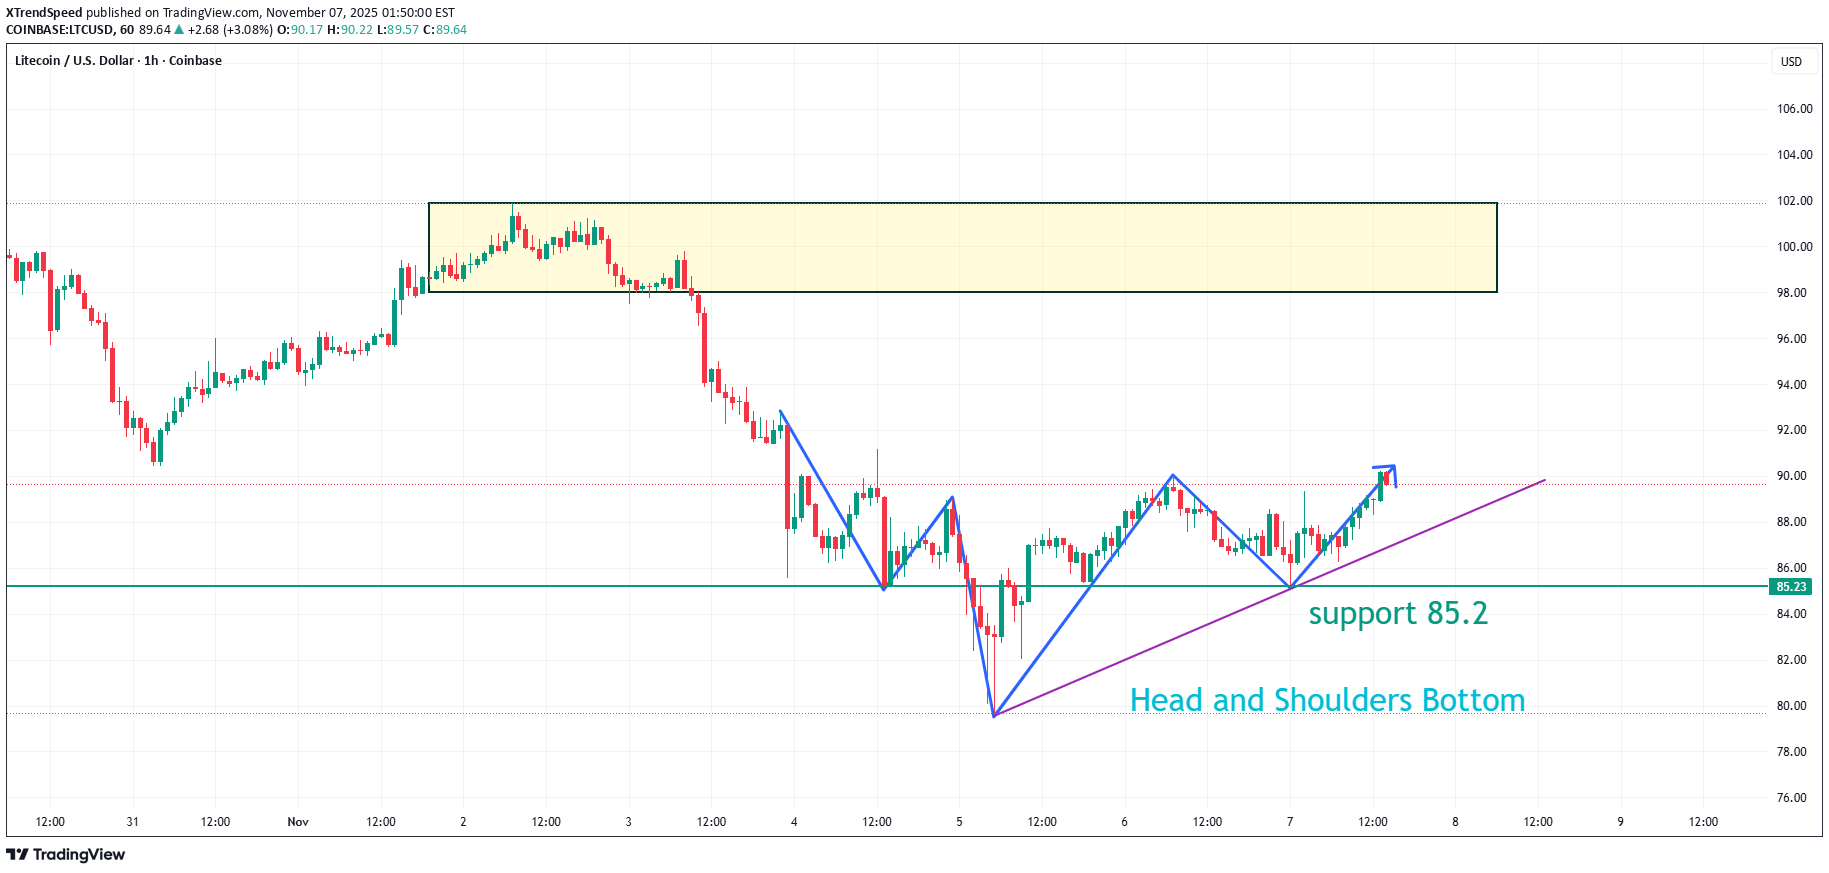The height and width of the screenshot is (873, 1829).
Task: Click the 76.00 price axis label
Action: point(1791,798)
